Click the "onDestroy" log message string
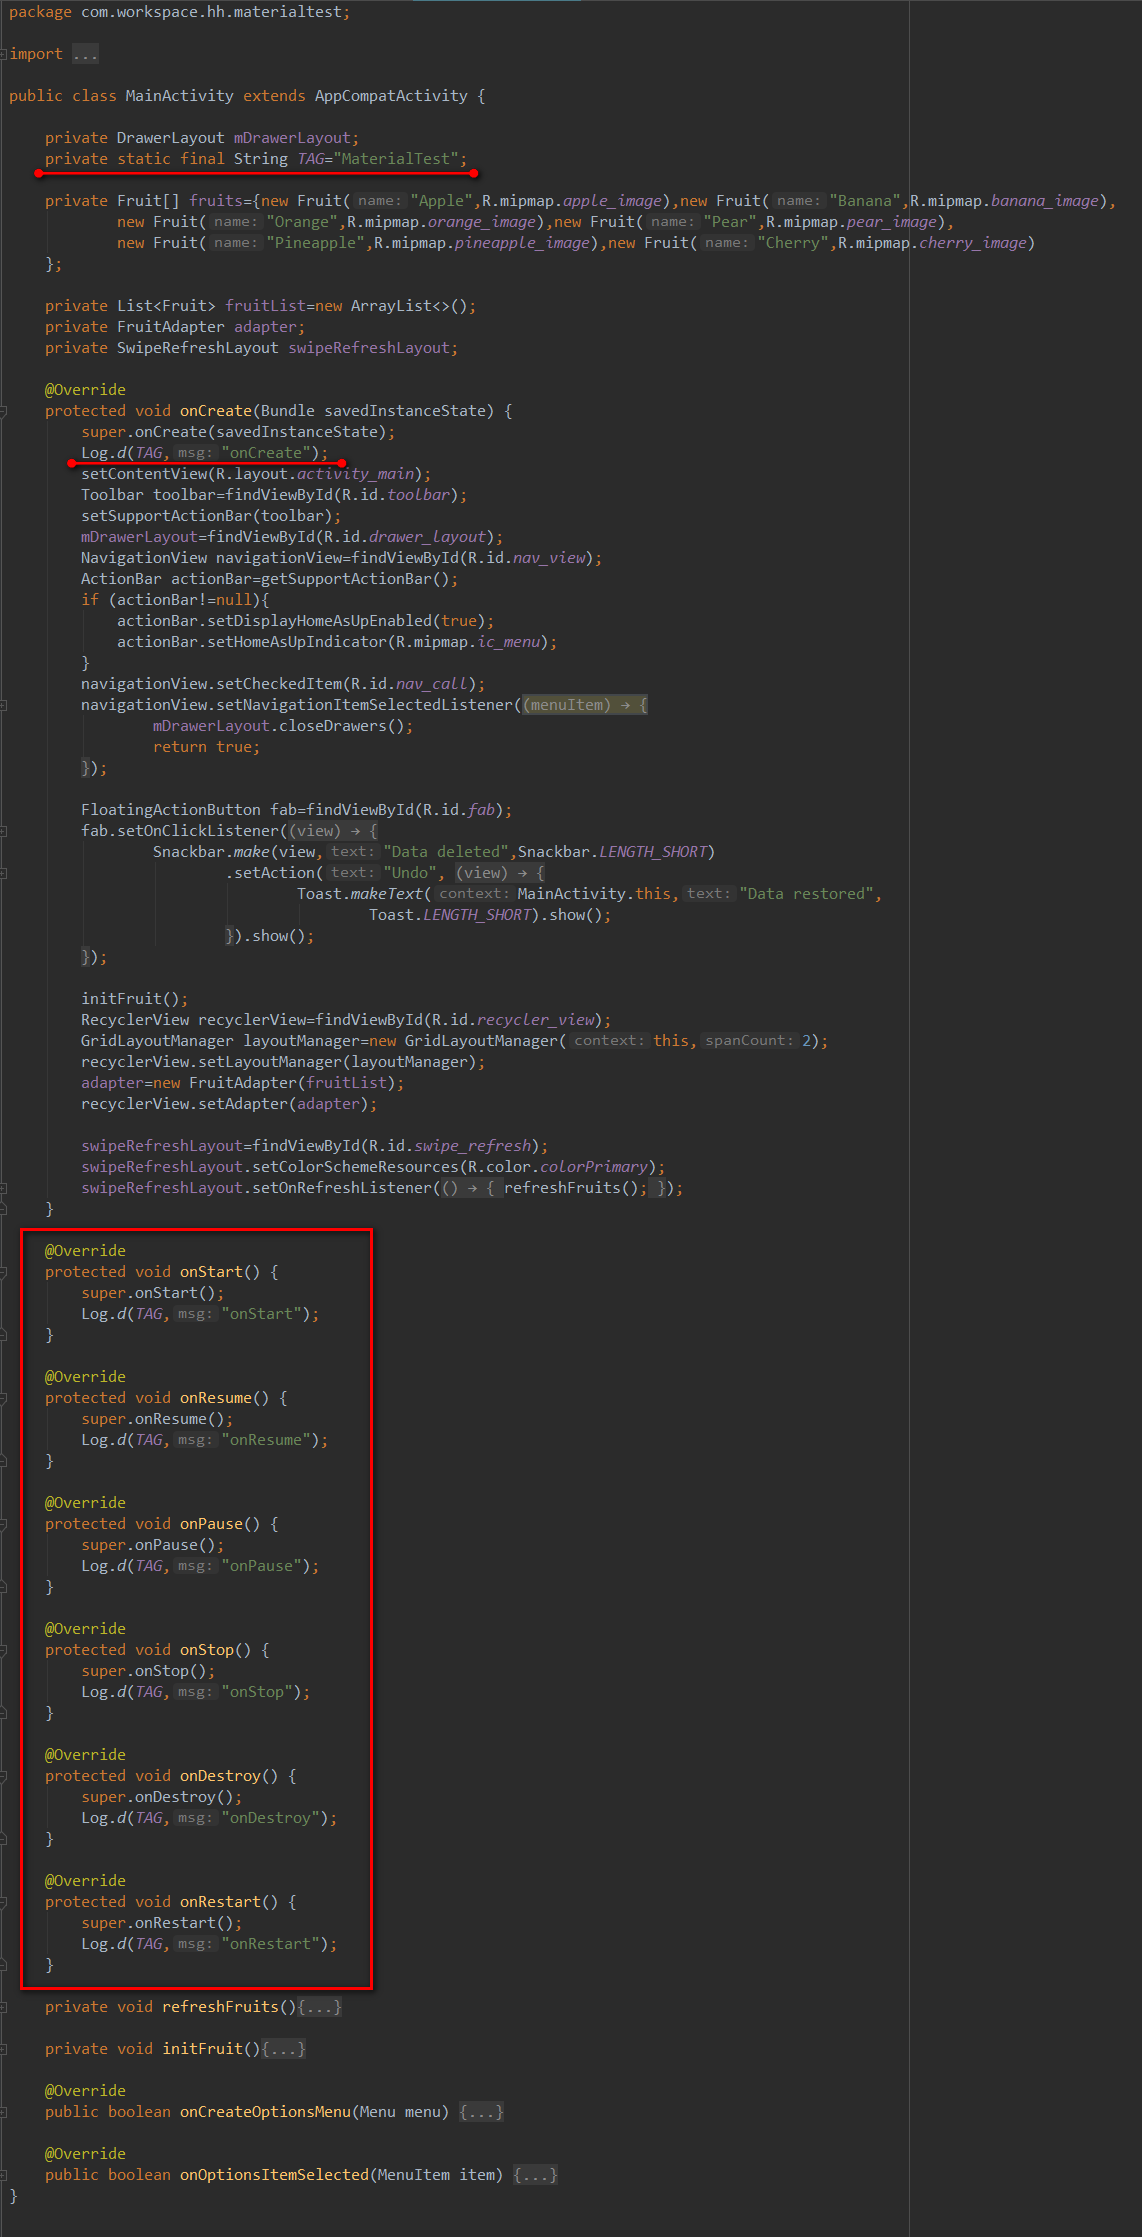The image size is (1142, 2237). click(270, 1818)
